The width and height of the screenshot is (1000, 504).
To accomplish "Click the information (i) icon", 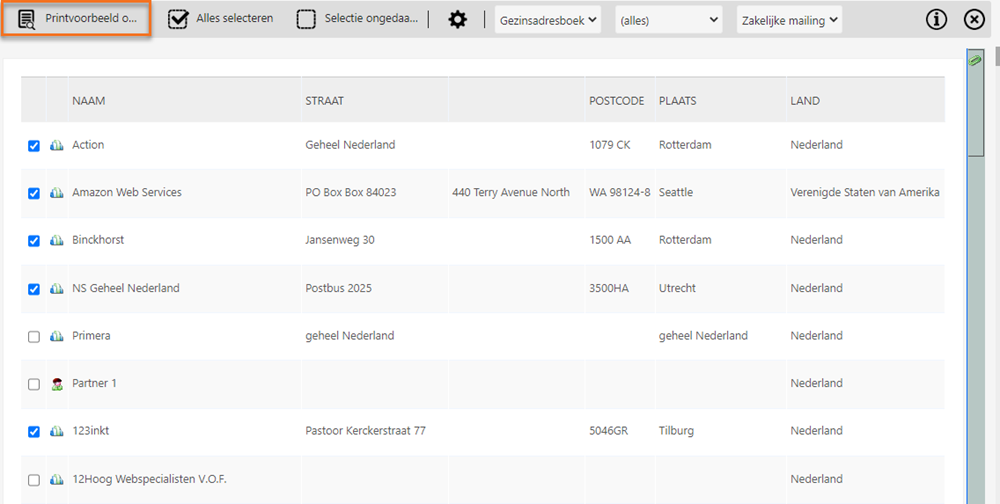I will click(x=936, y=20).
